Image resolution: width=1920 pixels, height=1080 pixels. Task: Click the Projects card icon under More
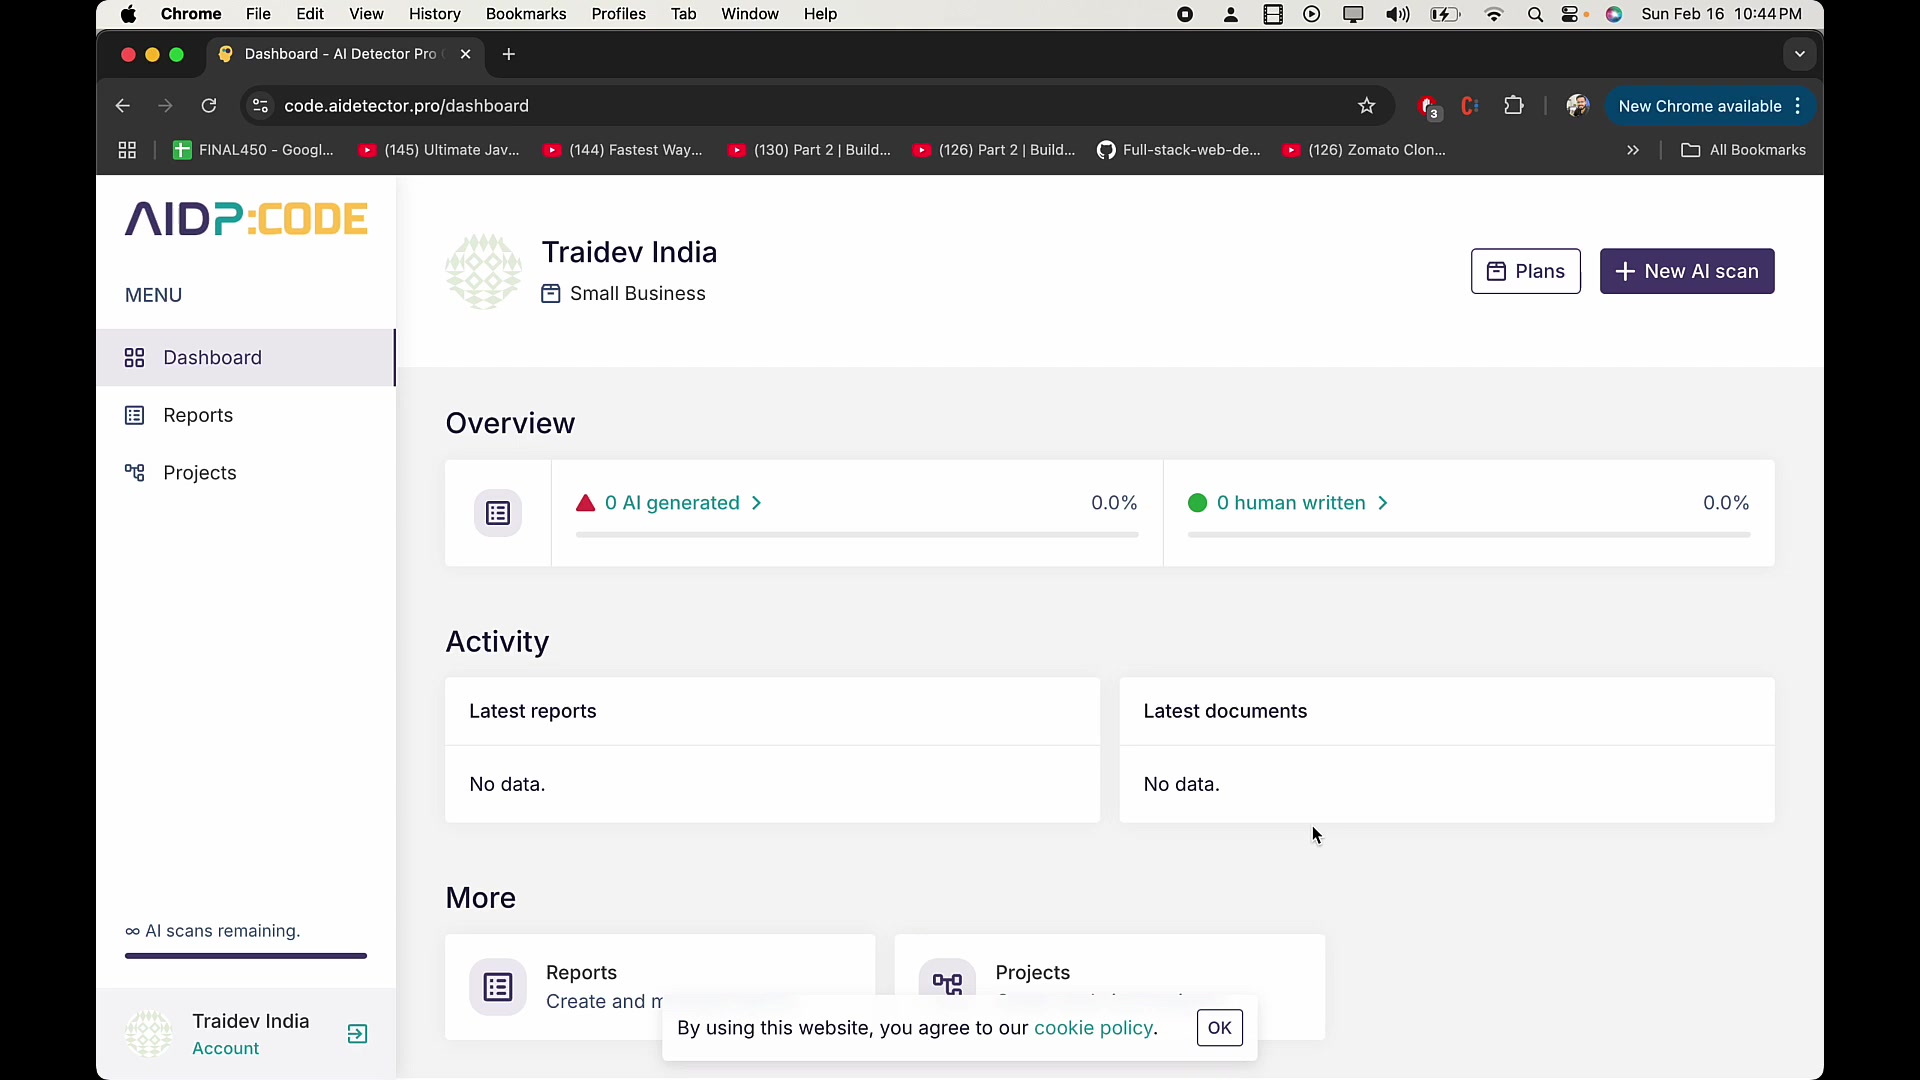[x=947, y=981]
